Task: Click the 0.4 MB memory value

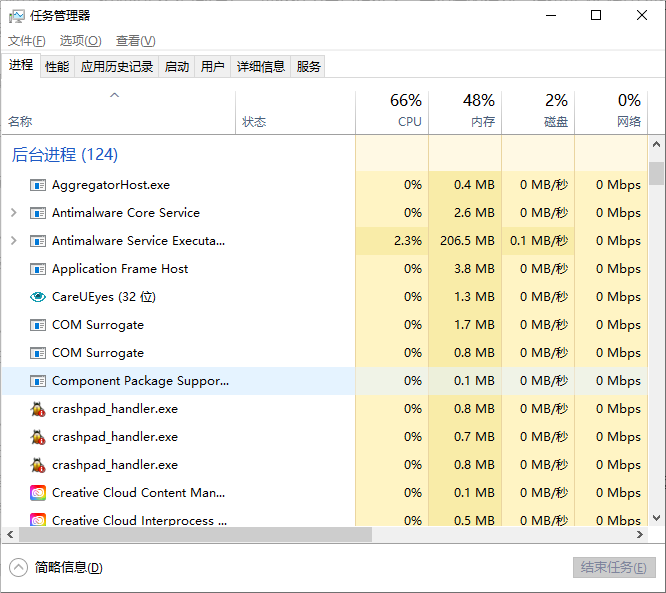Action: pos(474,185)
